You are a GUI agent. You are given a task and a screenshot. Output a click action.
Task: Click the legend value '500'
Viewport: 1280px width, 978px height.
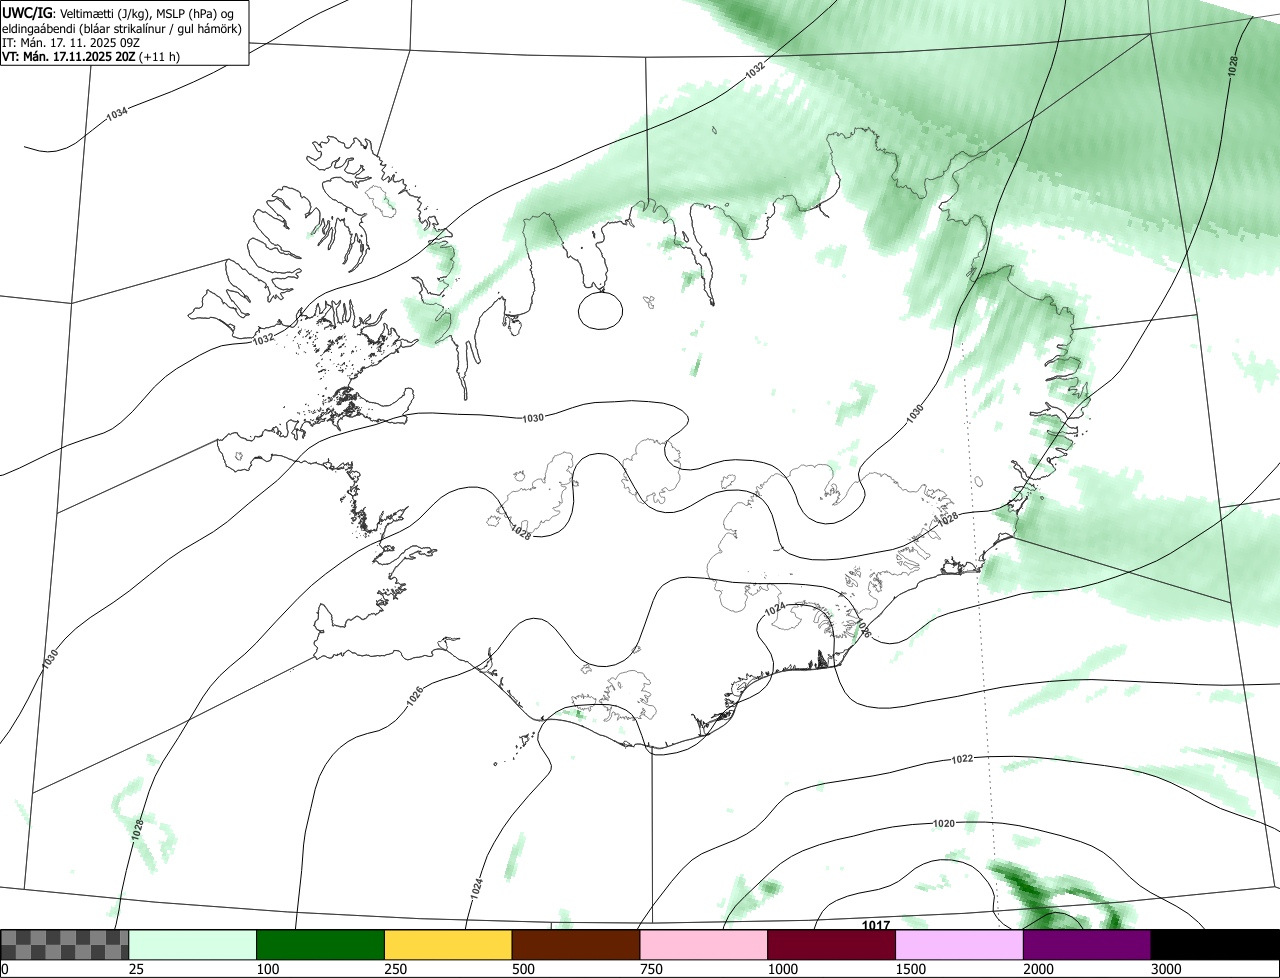522,969
